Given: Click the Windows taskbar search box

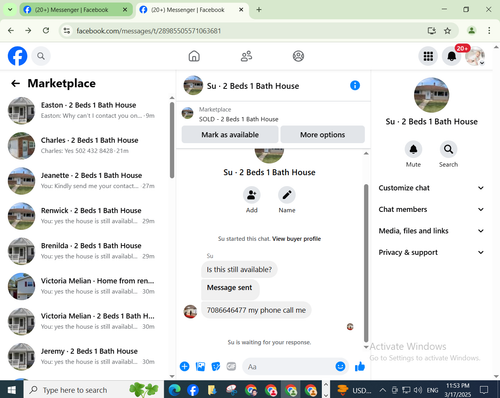Looking at the screenshot, I should 94,390.
